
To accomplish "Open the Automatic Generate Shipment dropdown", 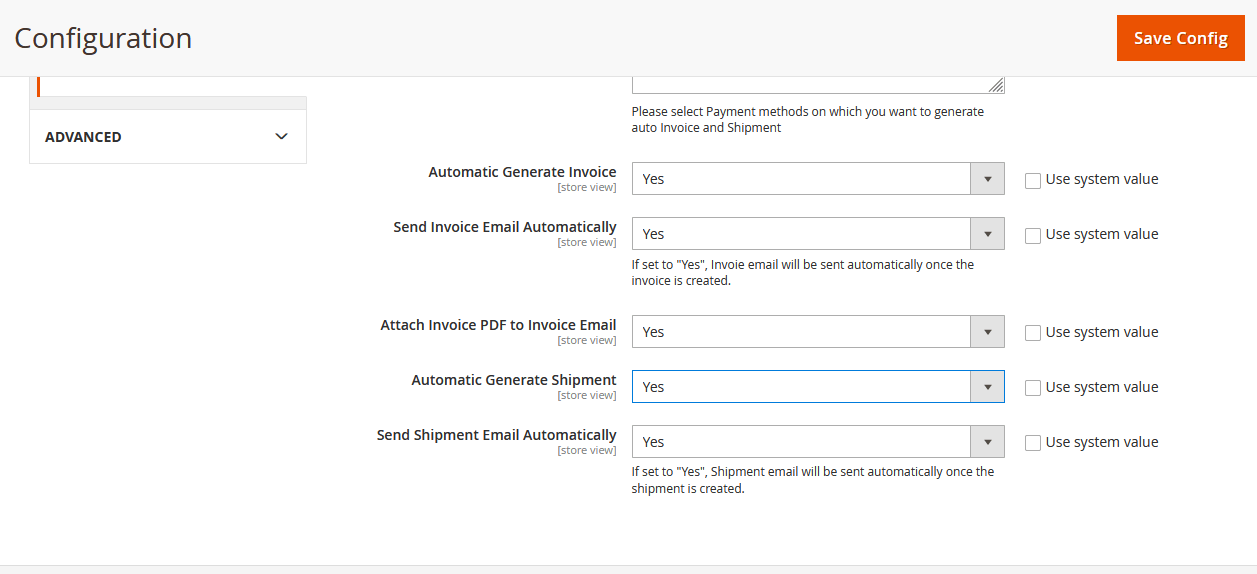I will (x=817, y=387).
